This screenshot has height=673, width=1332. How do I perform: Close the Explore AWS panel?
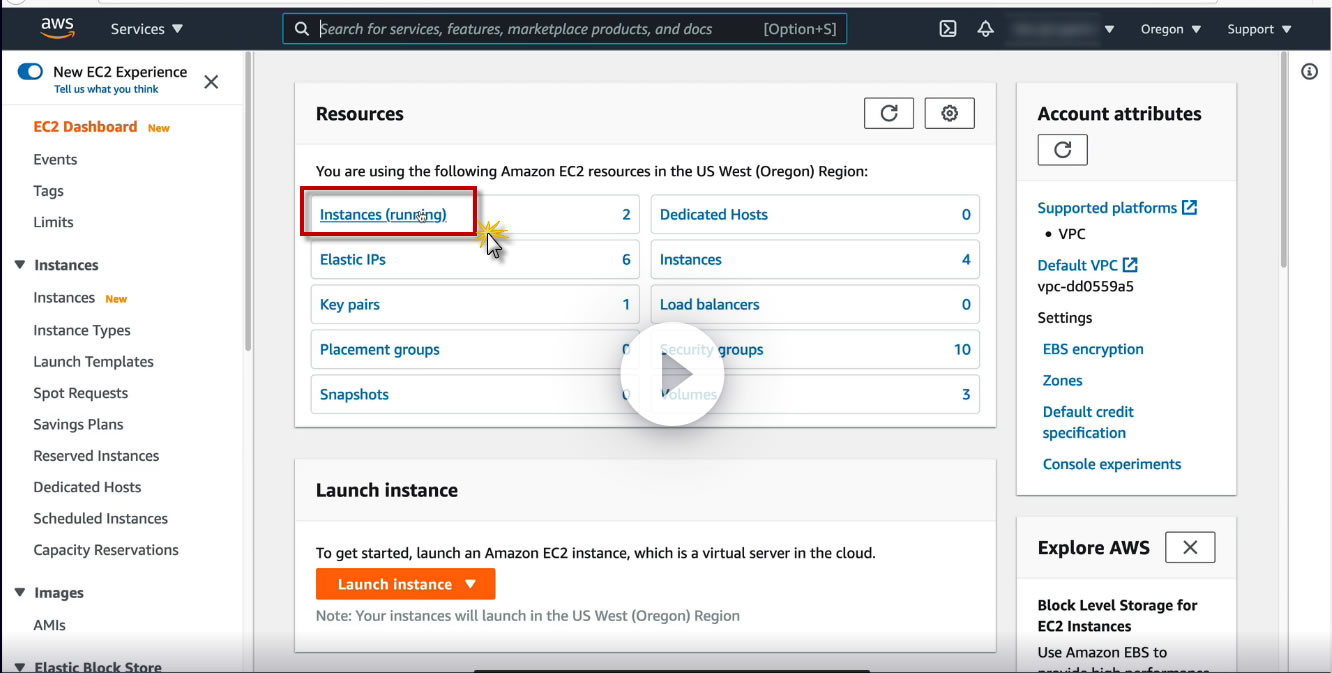[x=1190, y=547]
